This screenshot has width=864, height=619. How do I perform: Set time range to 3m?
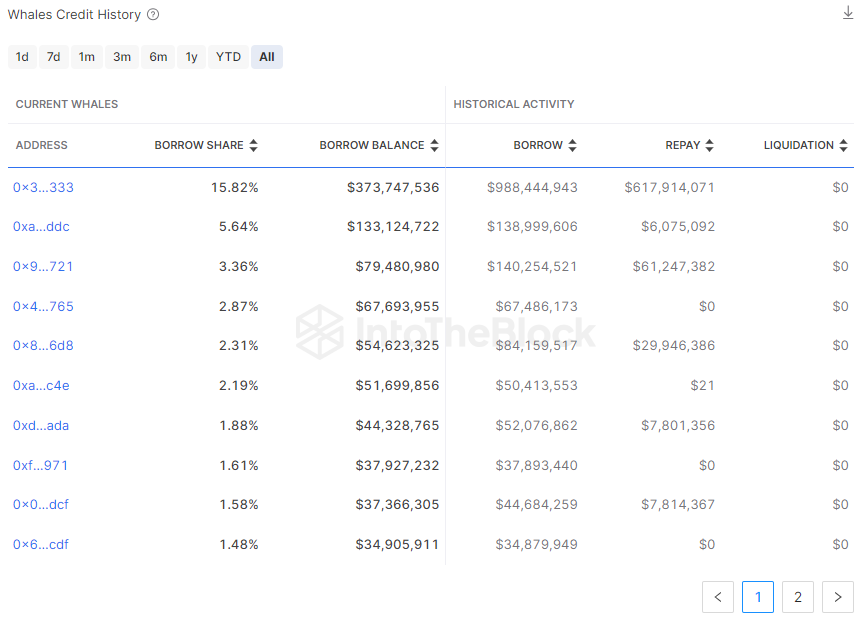(x=122, y=57)
